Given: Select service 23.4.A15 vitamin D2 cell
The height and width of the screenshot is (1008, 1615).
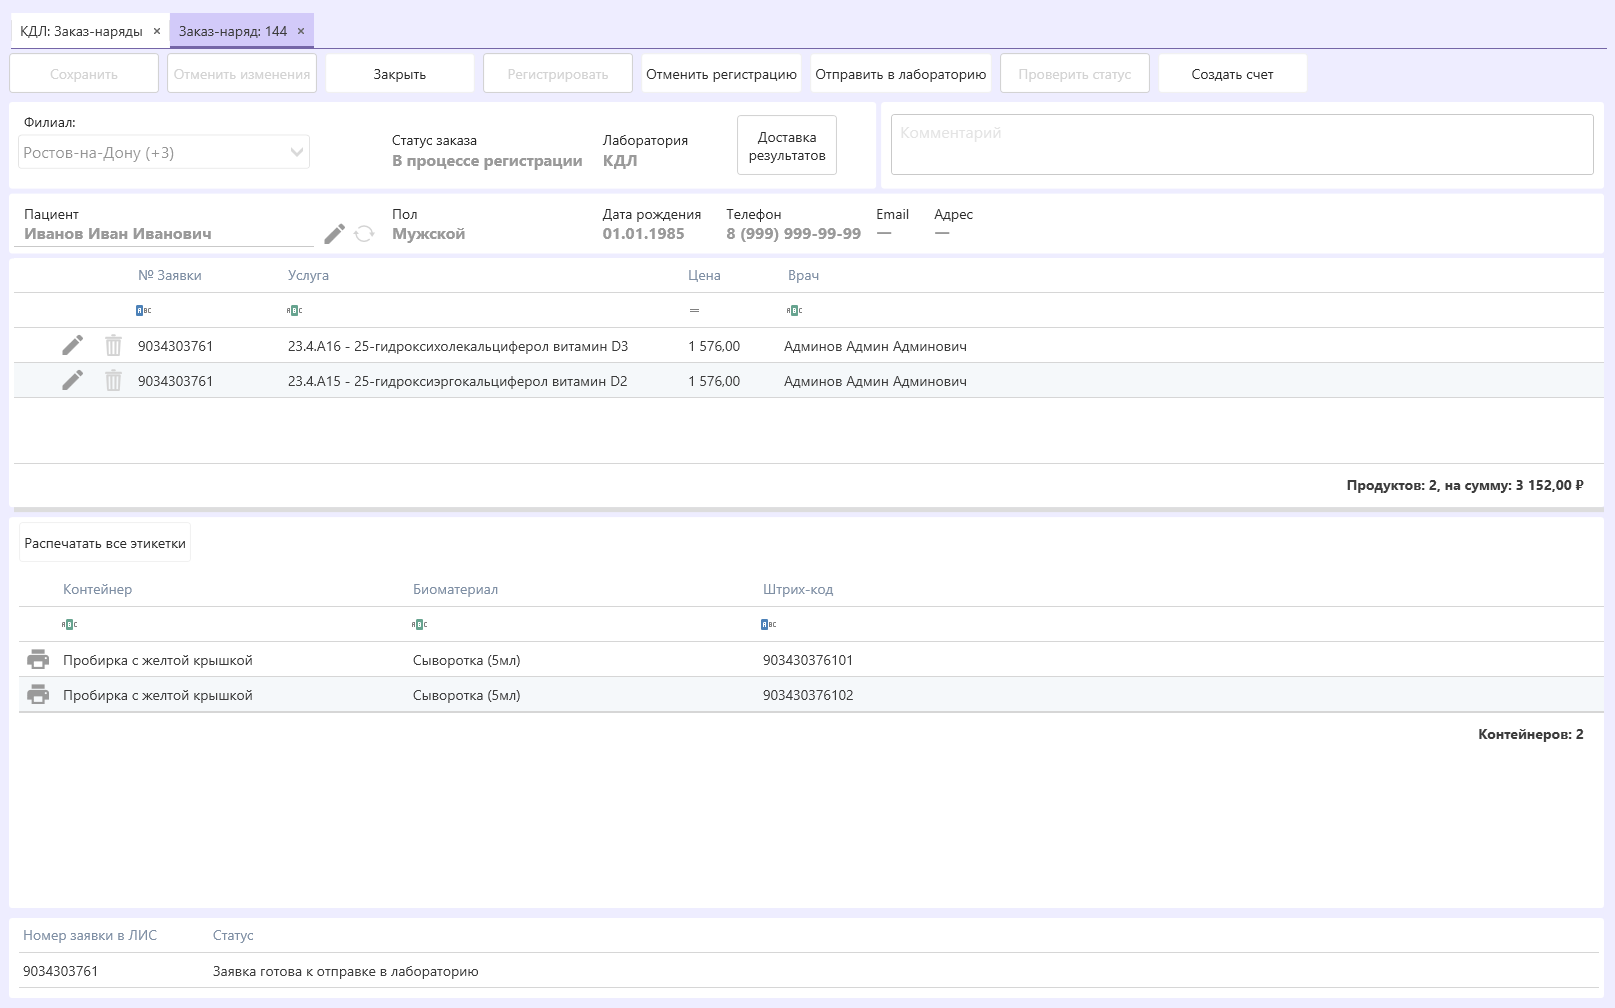Looking at the screenshot, I should click(458, 381).
